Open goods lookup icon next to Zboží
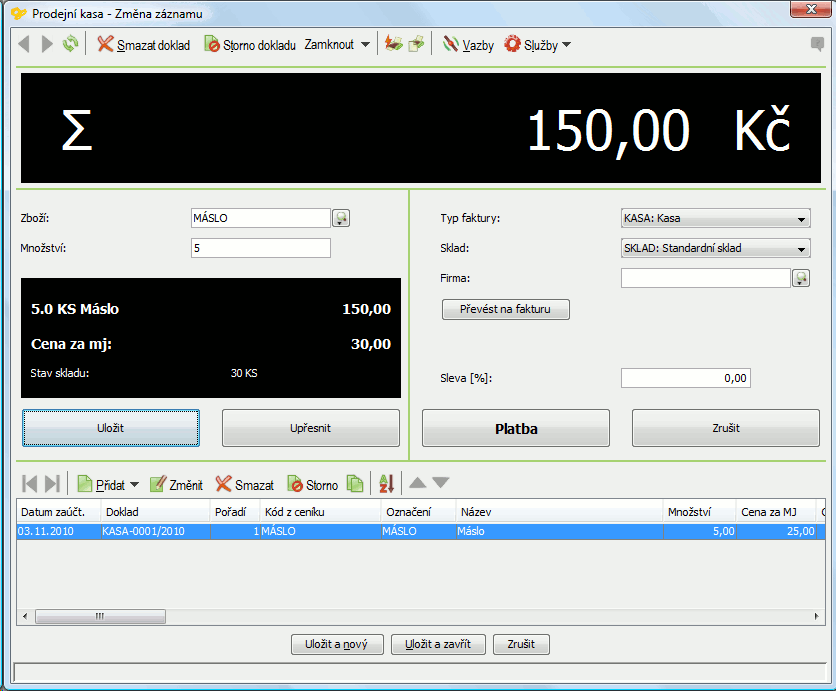The width and height of the screenshot is (836, 691). (341, 218)
